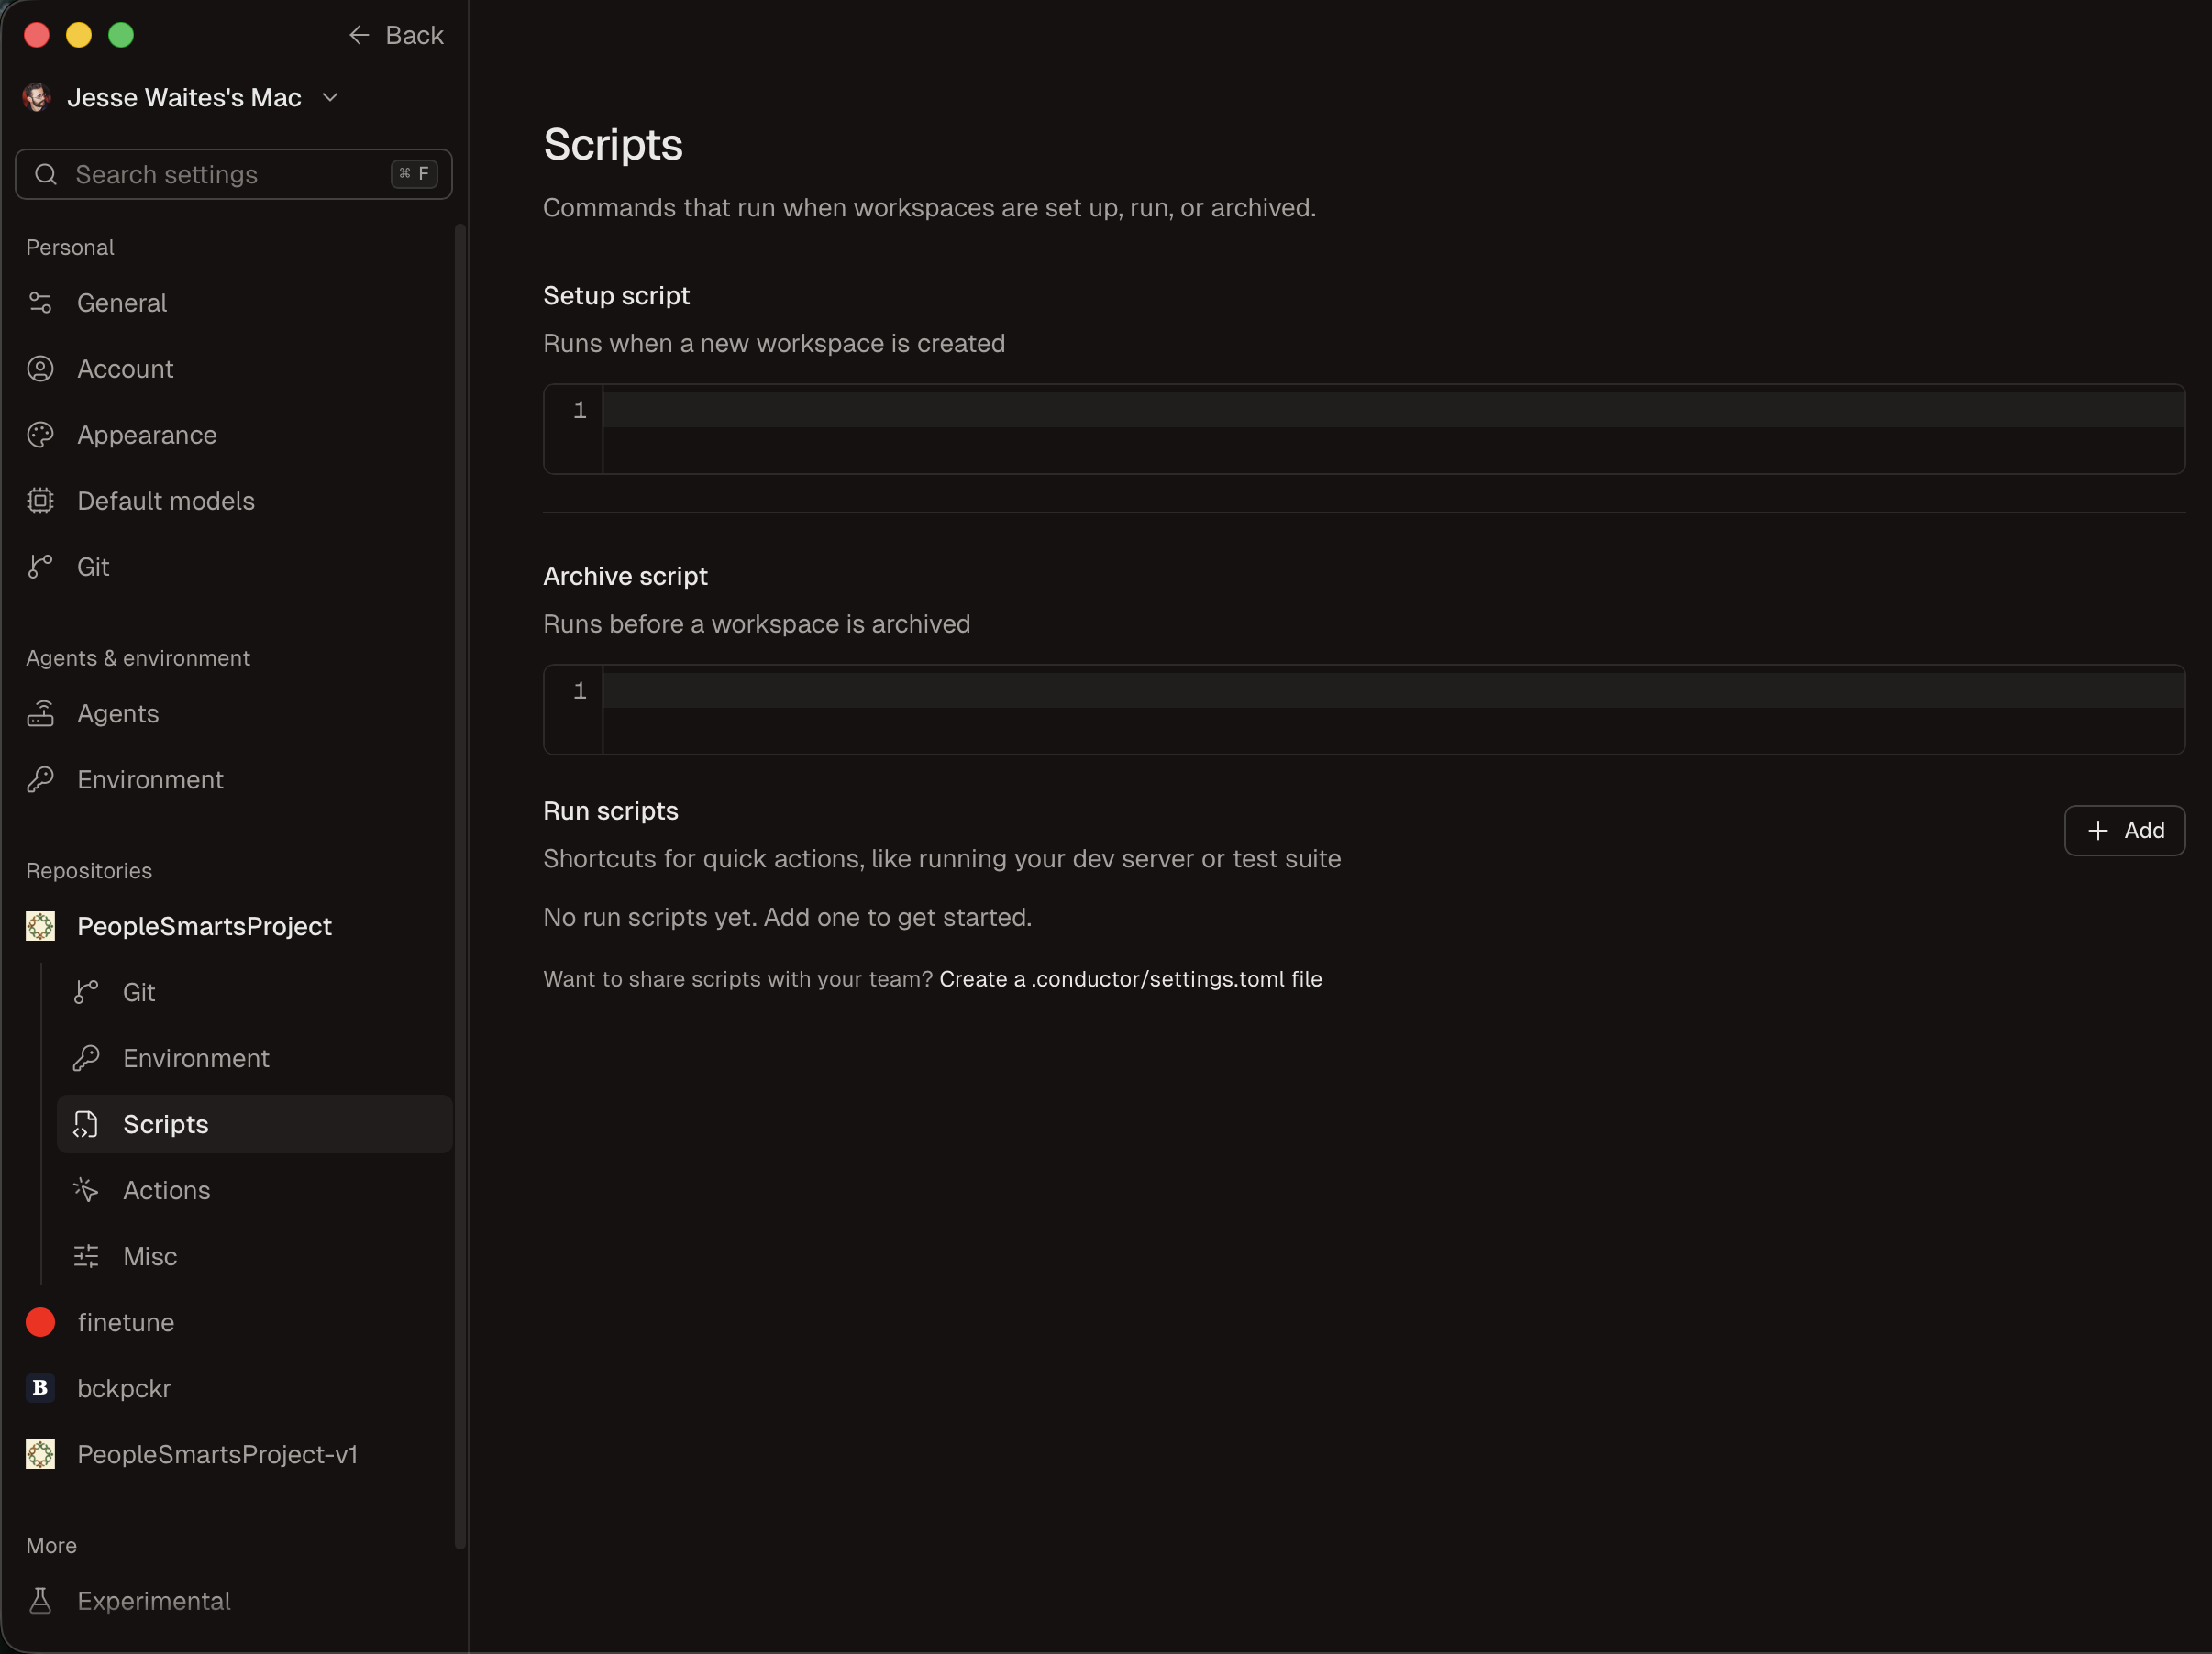
Task: Click the PeopleSmartsProject repository avatar
Action: [40, 927]
